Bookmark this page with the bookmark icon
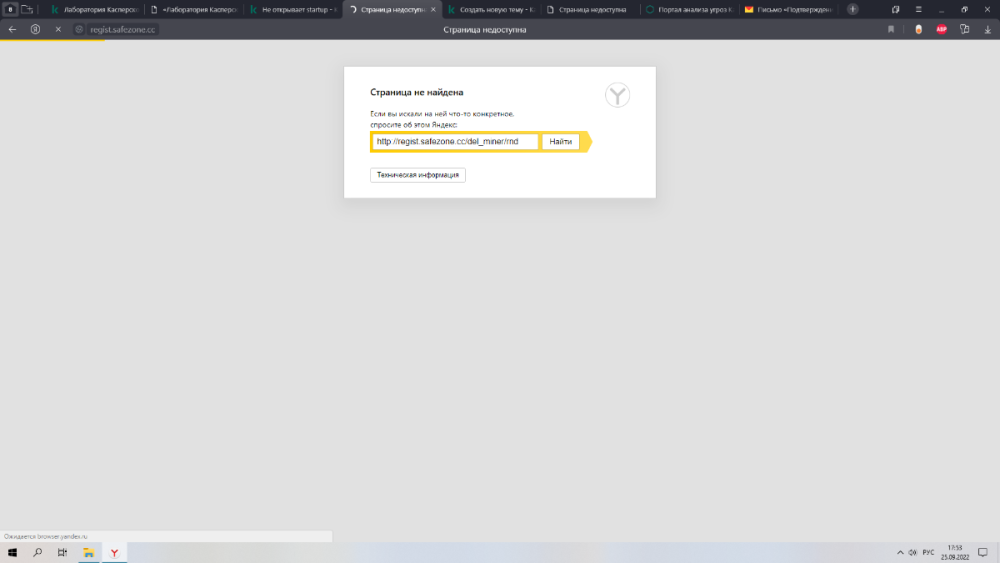 click(891, 29)
